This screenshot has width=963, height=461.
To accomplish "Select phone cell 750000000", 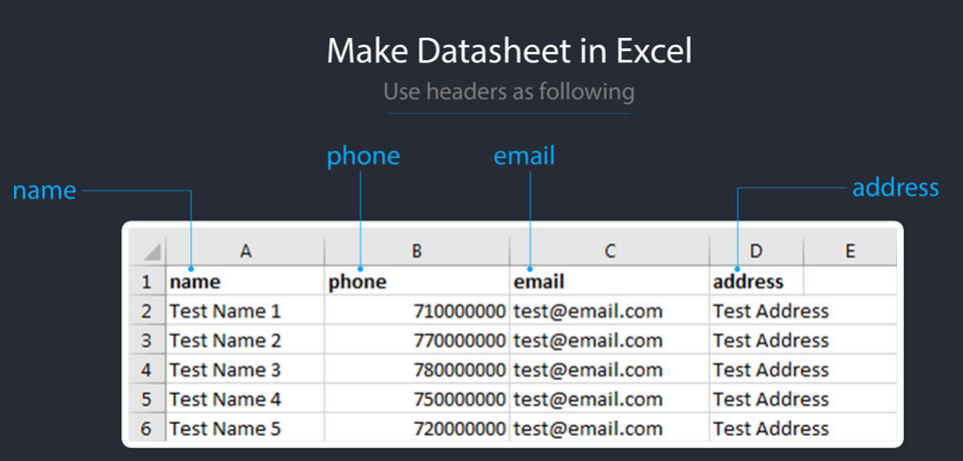I will coord(417,399).
